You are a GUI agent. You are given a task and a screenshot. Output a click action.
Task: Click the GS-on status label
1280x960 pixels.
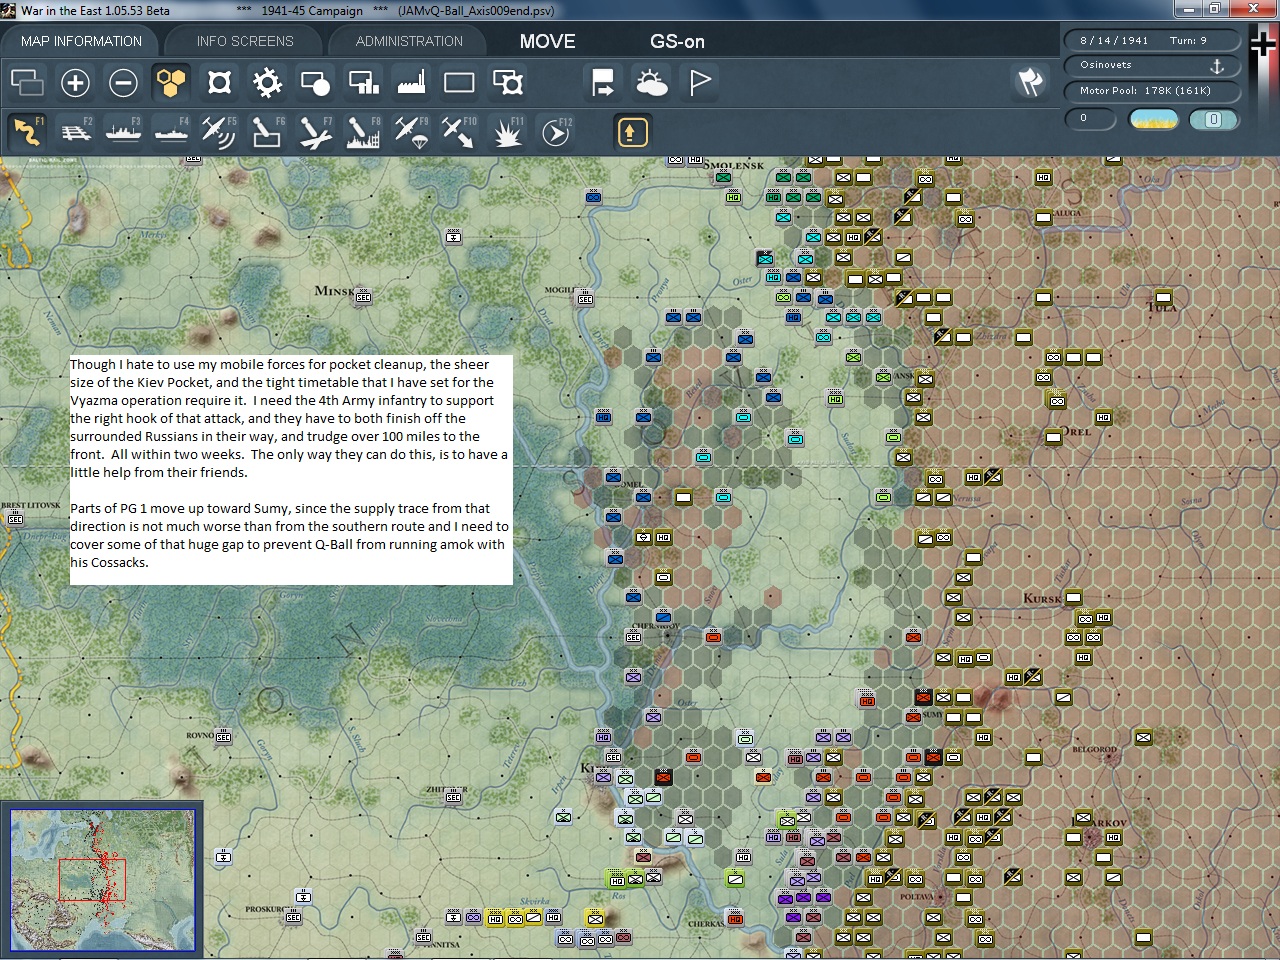(677, 42)
